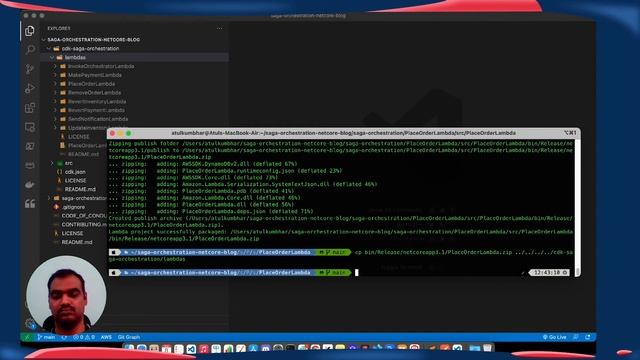The height and width of the screenshot is (360, 640).
Task: Expand the PlaceOrderLambda folder
Action: [56, 84]
